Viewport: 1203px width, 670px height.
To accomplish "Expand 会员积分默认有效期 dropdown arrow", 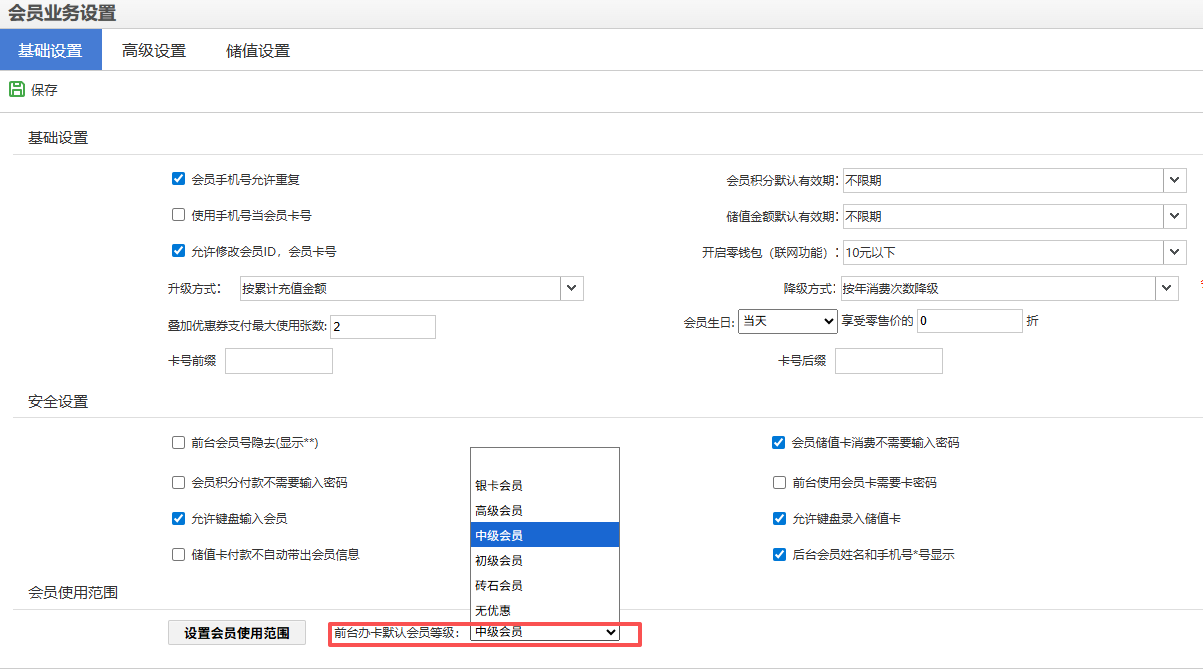I will 1174,180.
